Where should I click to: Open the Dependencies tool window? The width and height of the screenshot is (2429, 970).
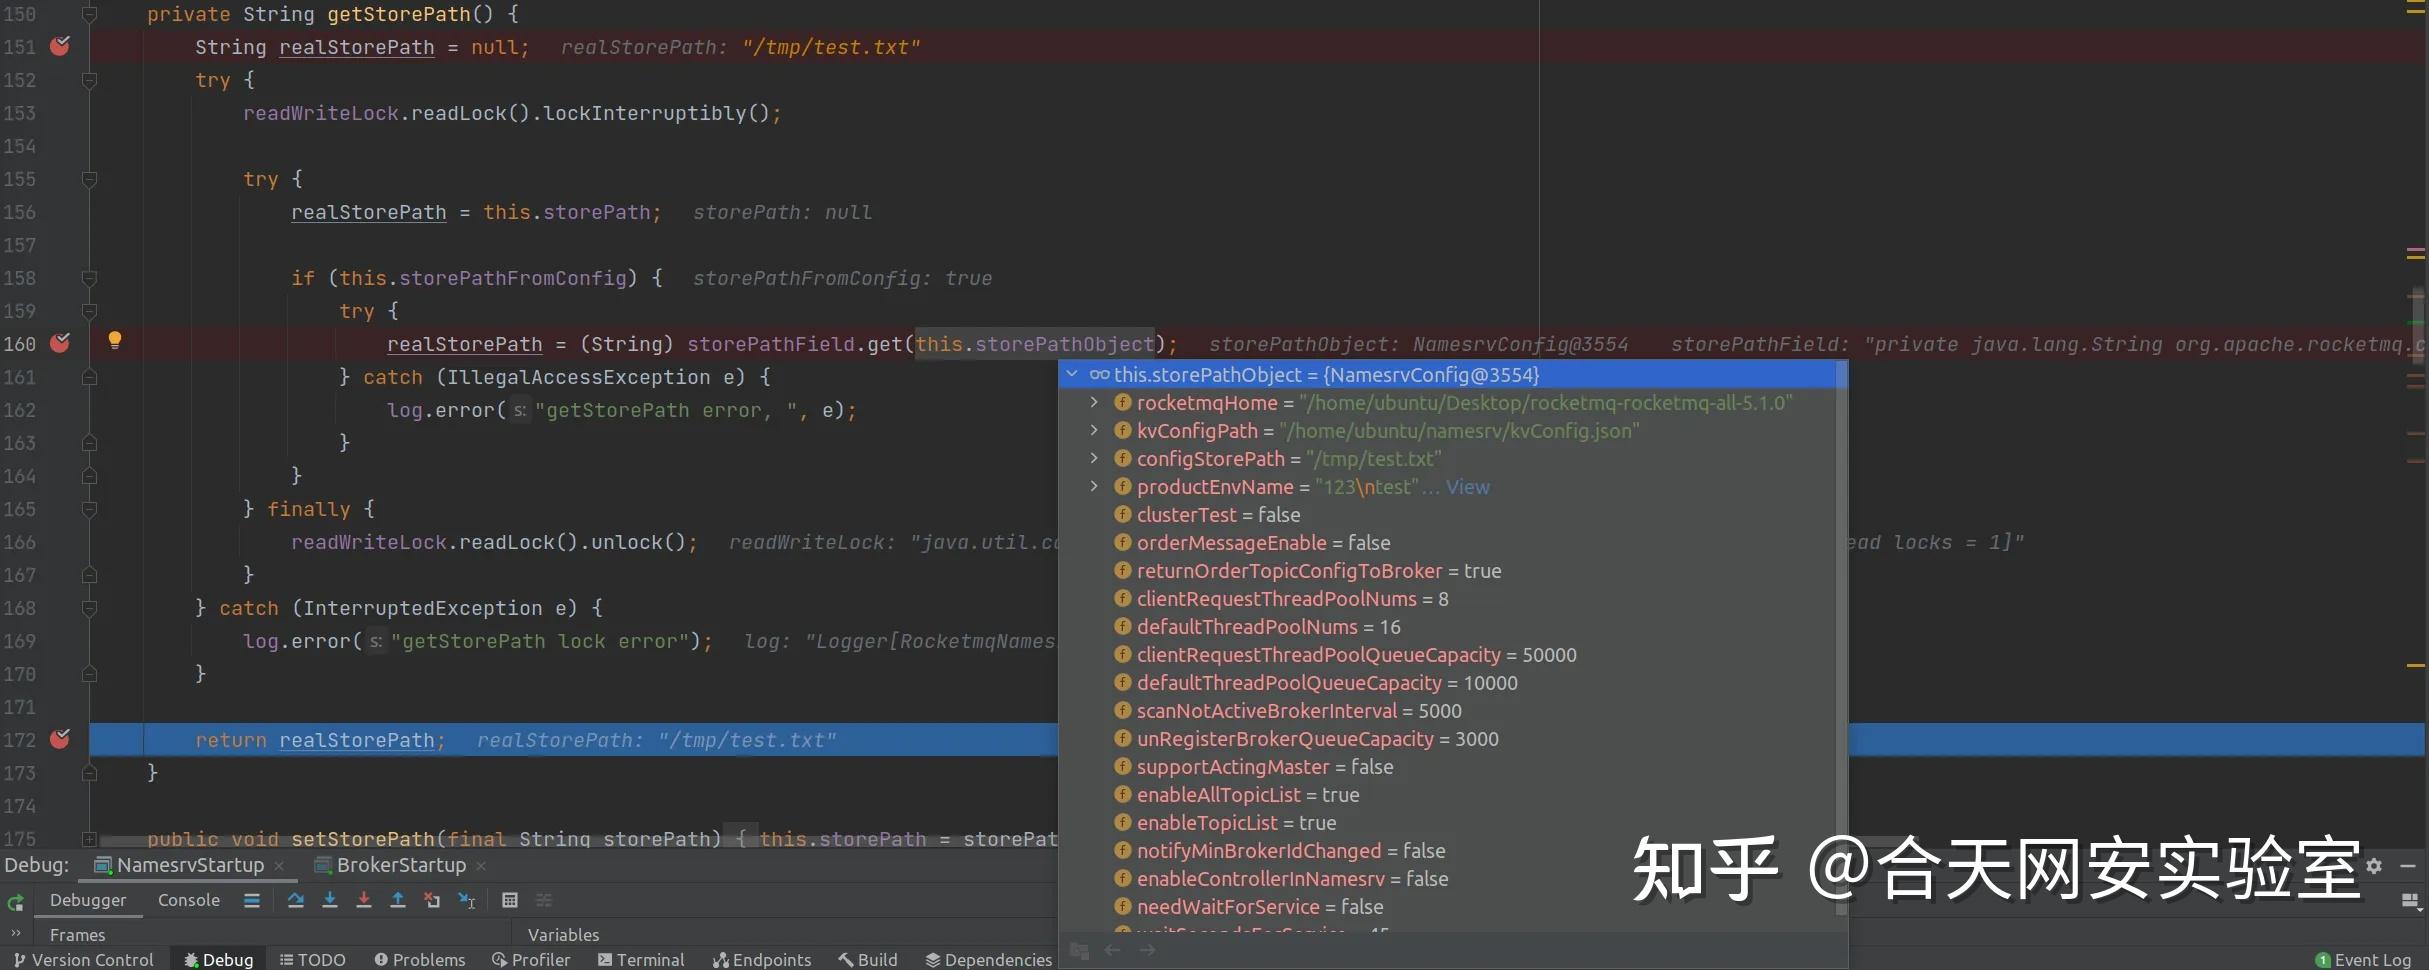[988, 959]
